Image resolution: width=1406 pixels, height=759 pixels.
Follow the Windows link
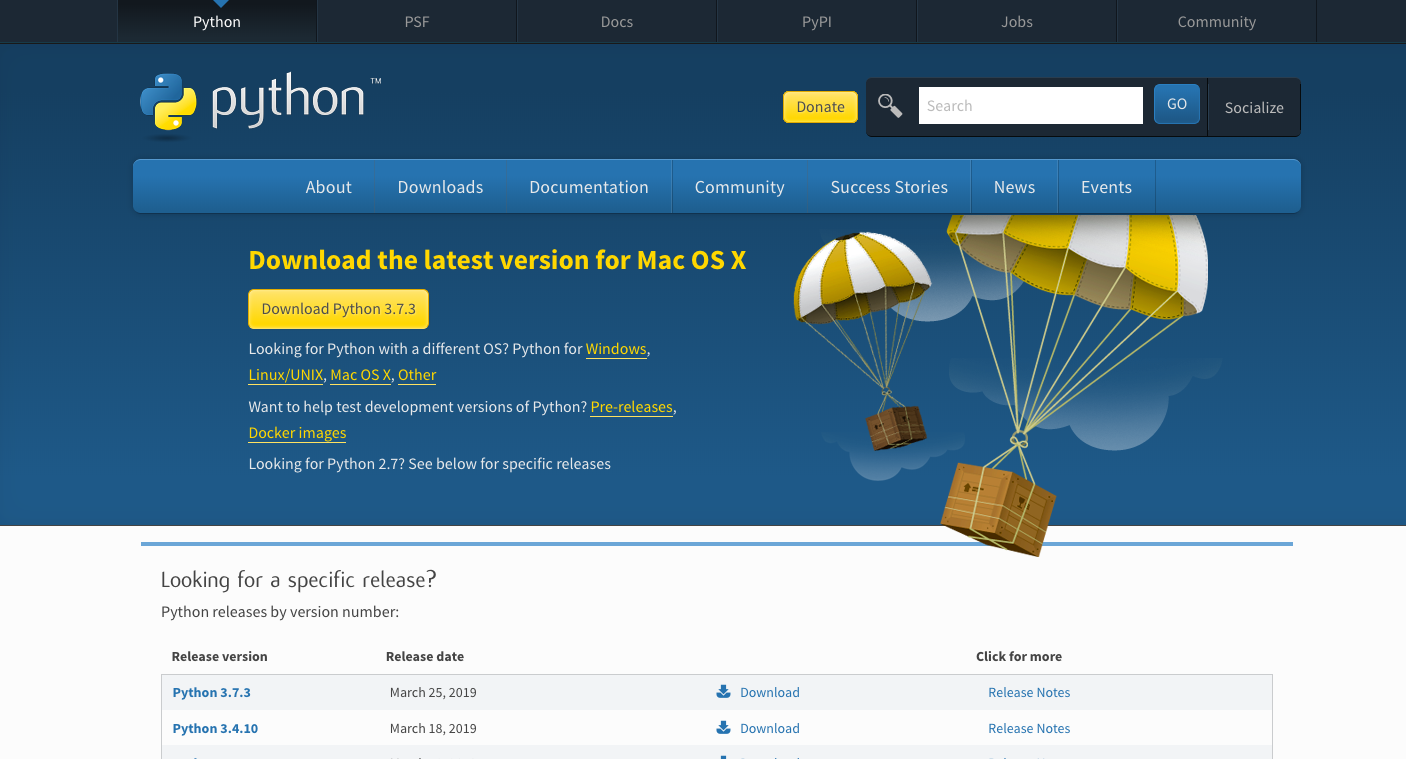coord(616,349)
